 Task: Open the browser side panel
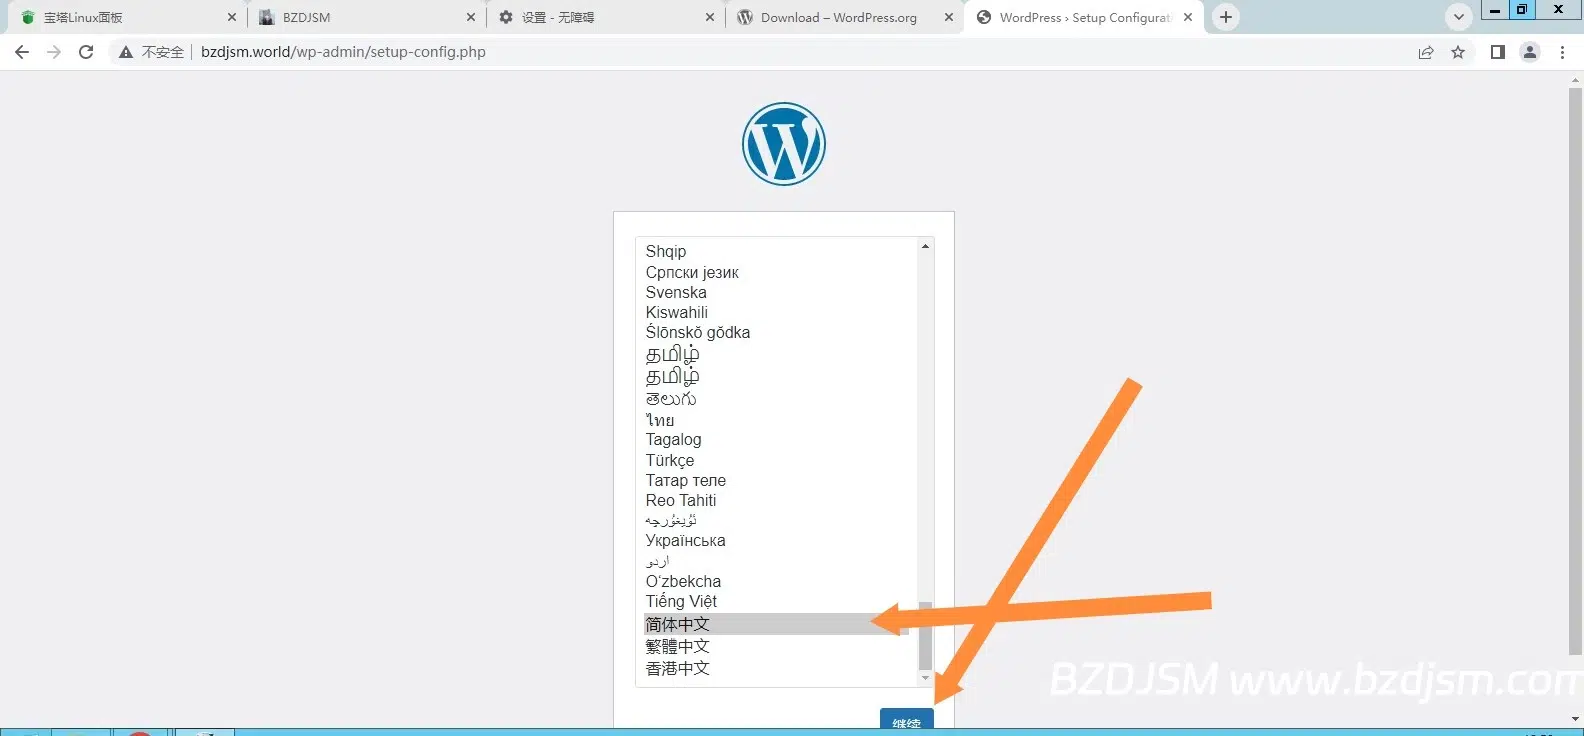[x=1497, y=52]
